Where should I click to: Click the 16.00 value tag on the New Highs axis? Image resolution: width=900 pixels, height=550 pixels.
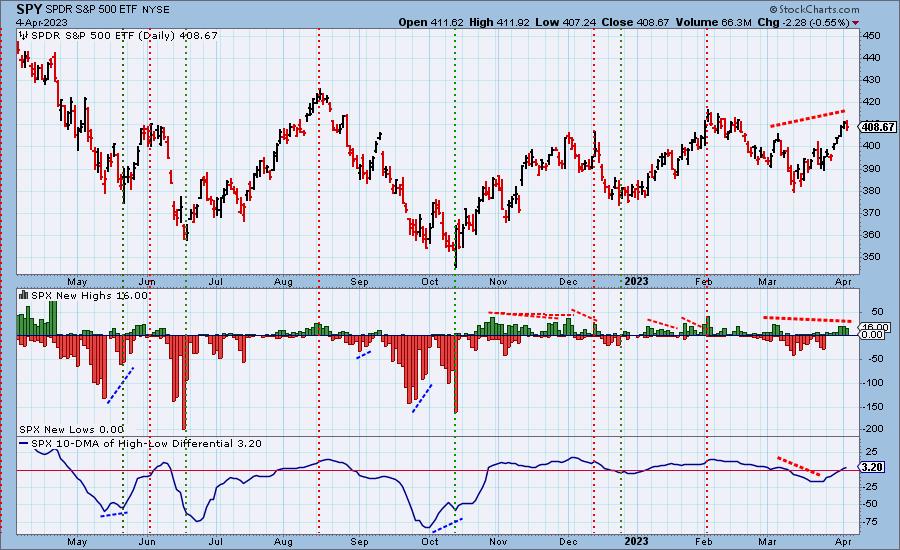pos(876,327)
